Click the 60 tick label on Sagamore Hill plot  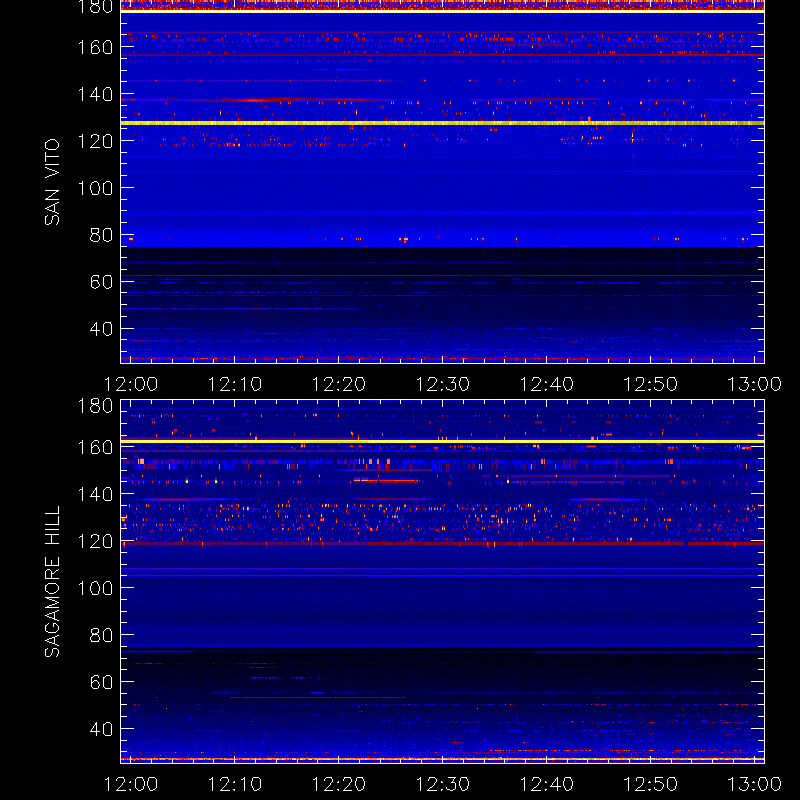click(101, 682)
